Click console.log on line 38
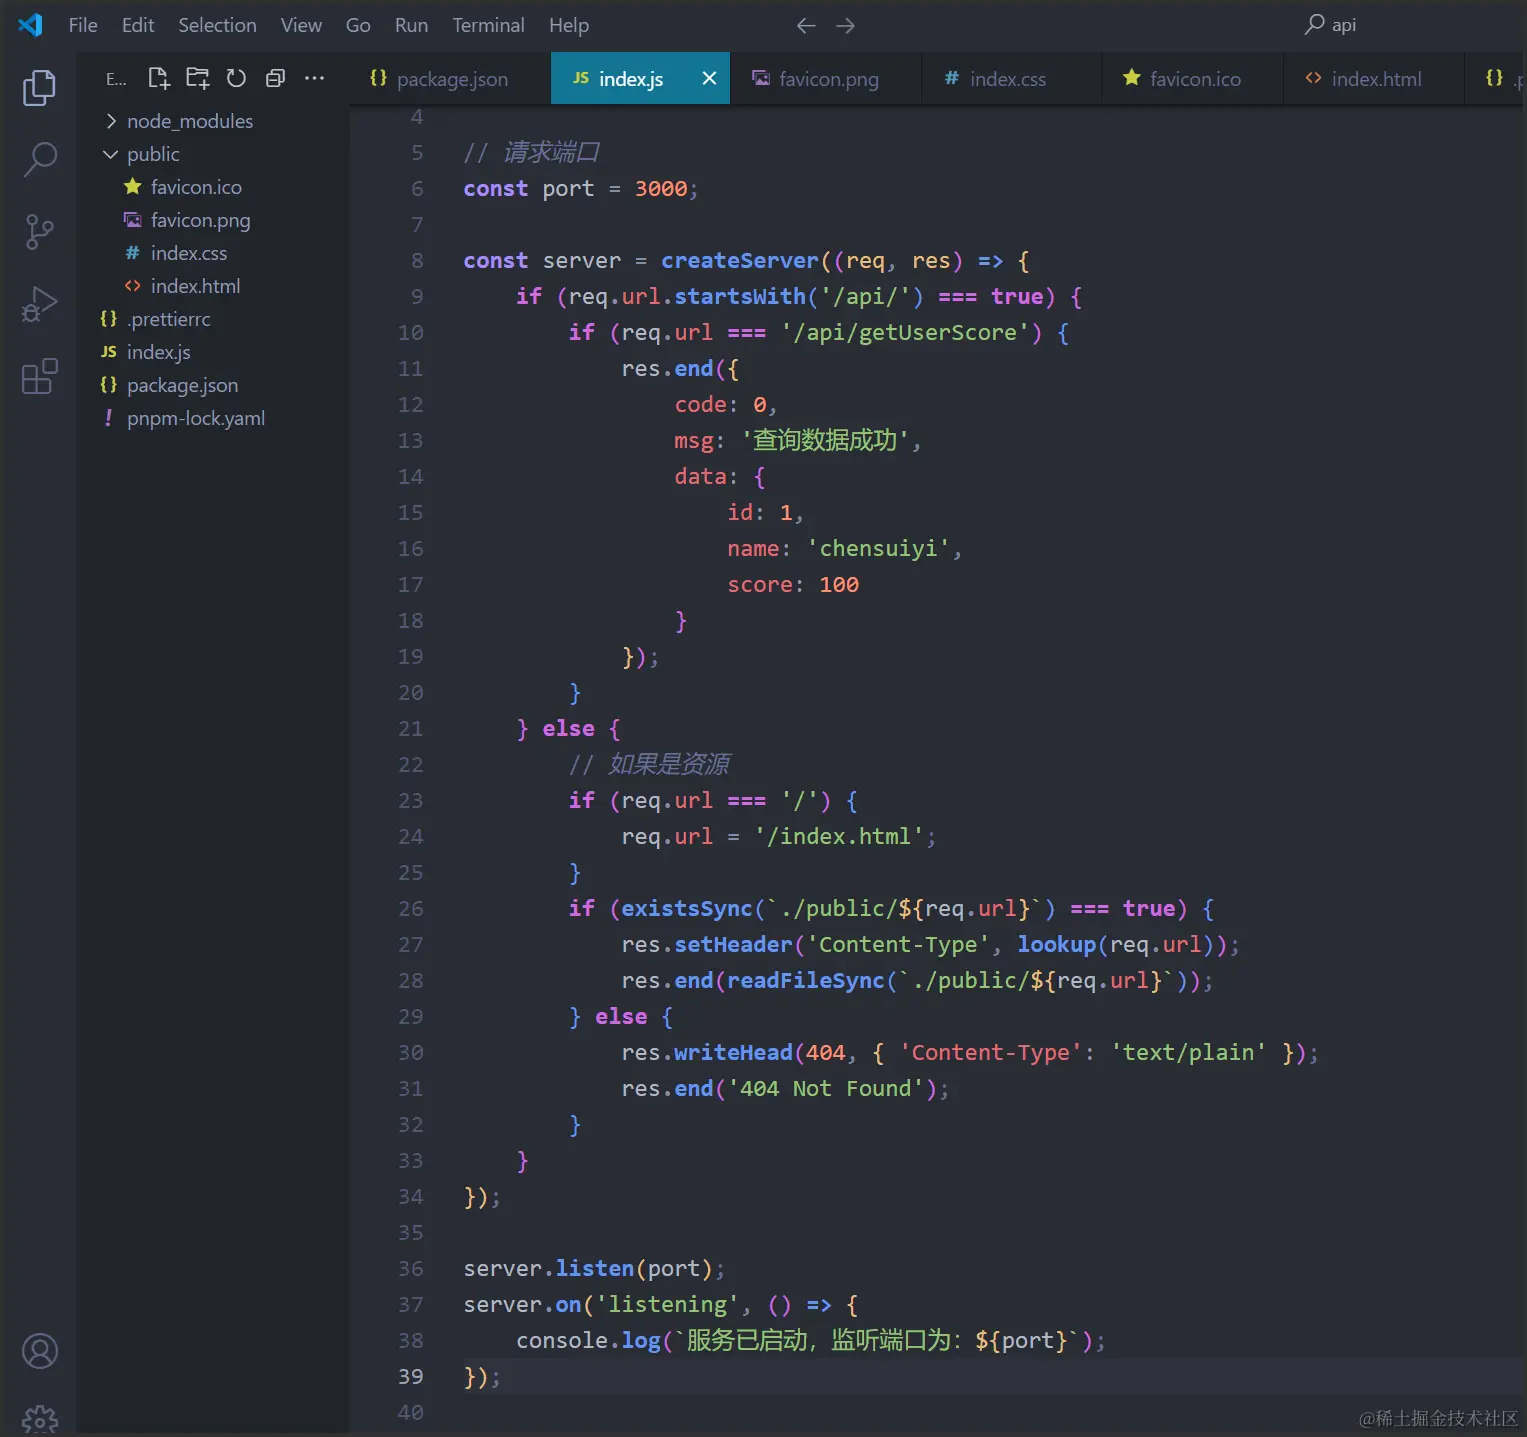 click(x=589, y=1340)
